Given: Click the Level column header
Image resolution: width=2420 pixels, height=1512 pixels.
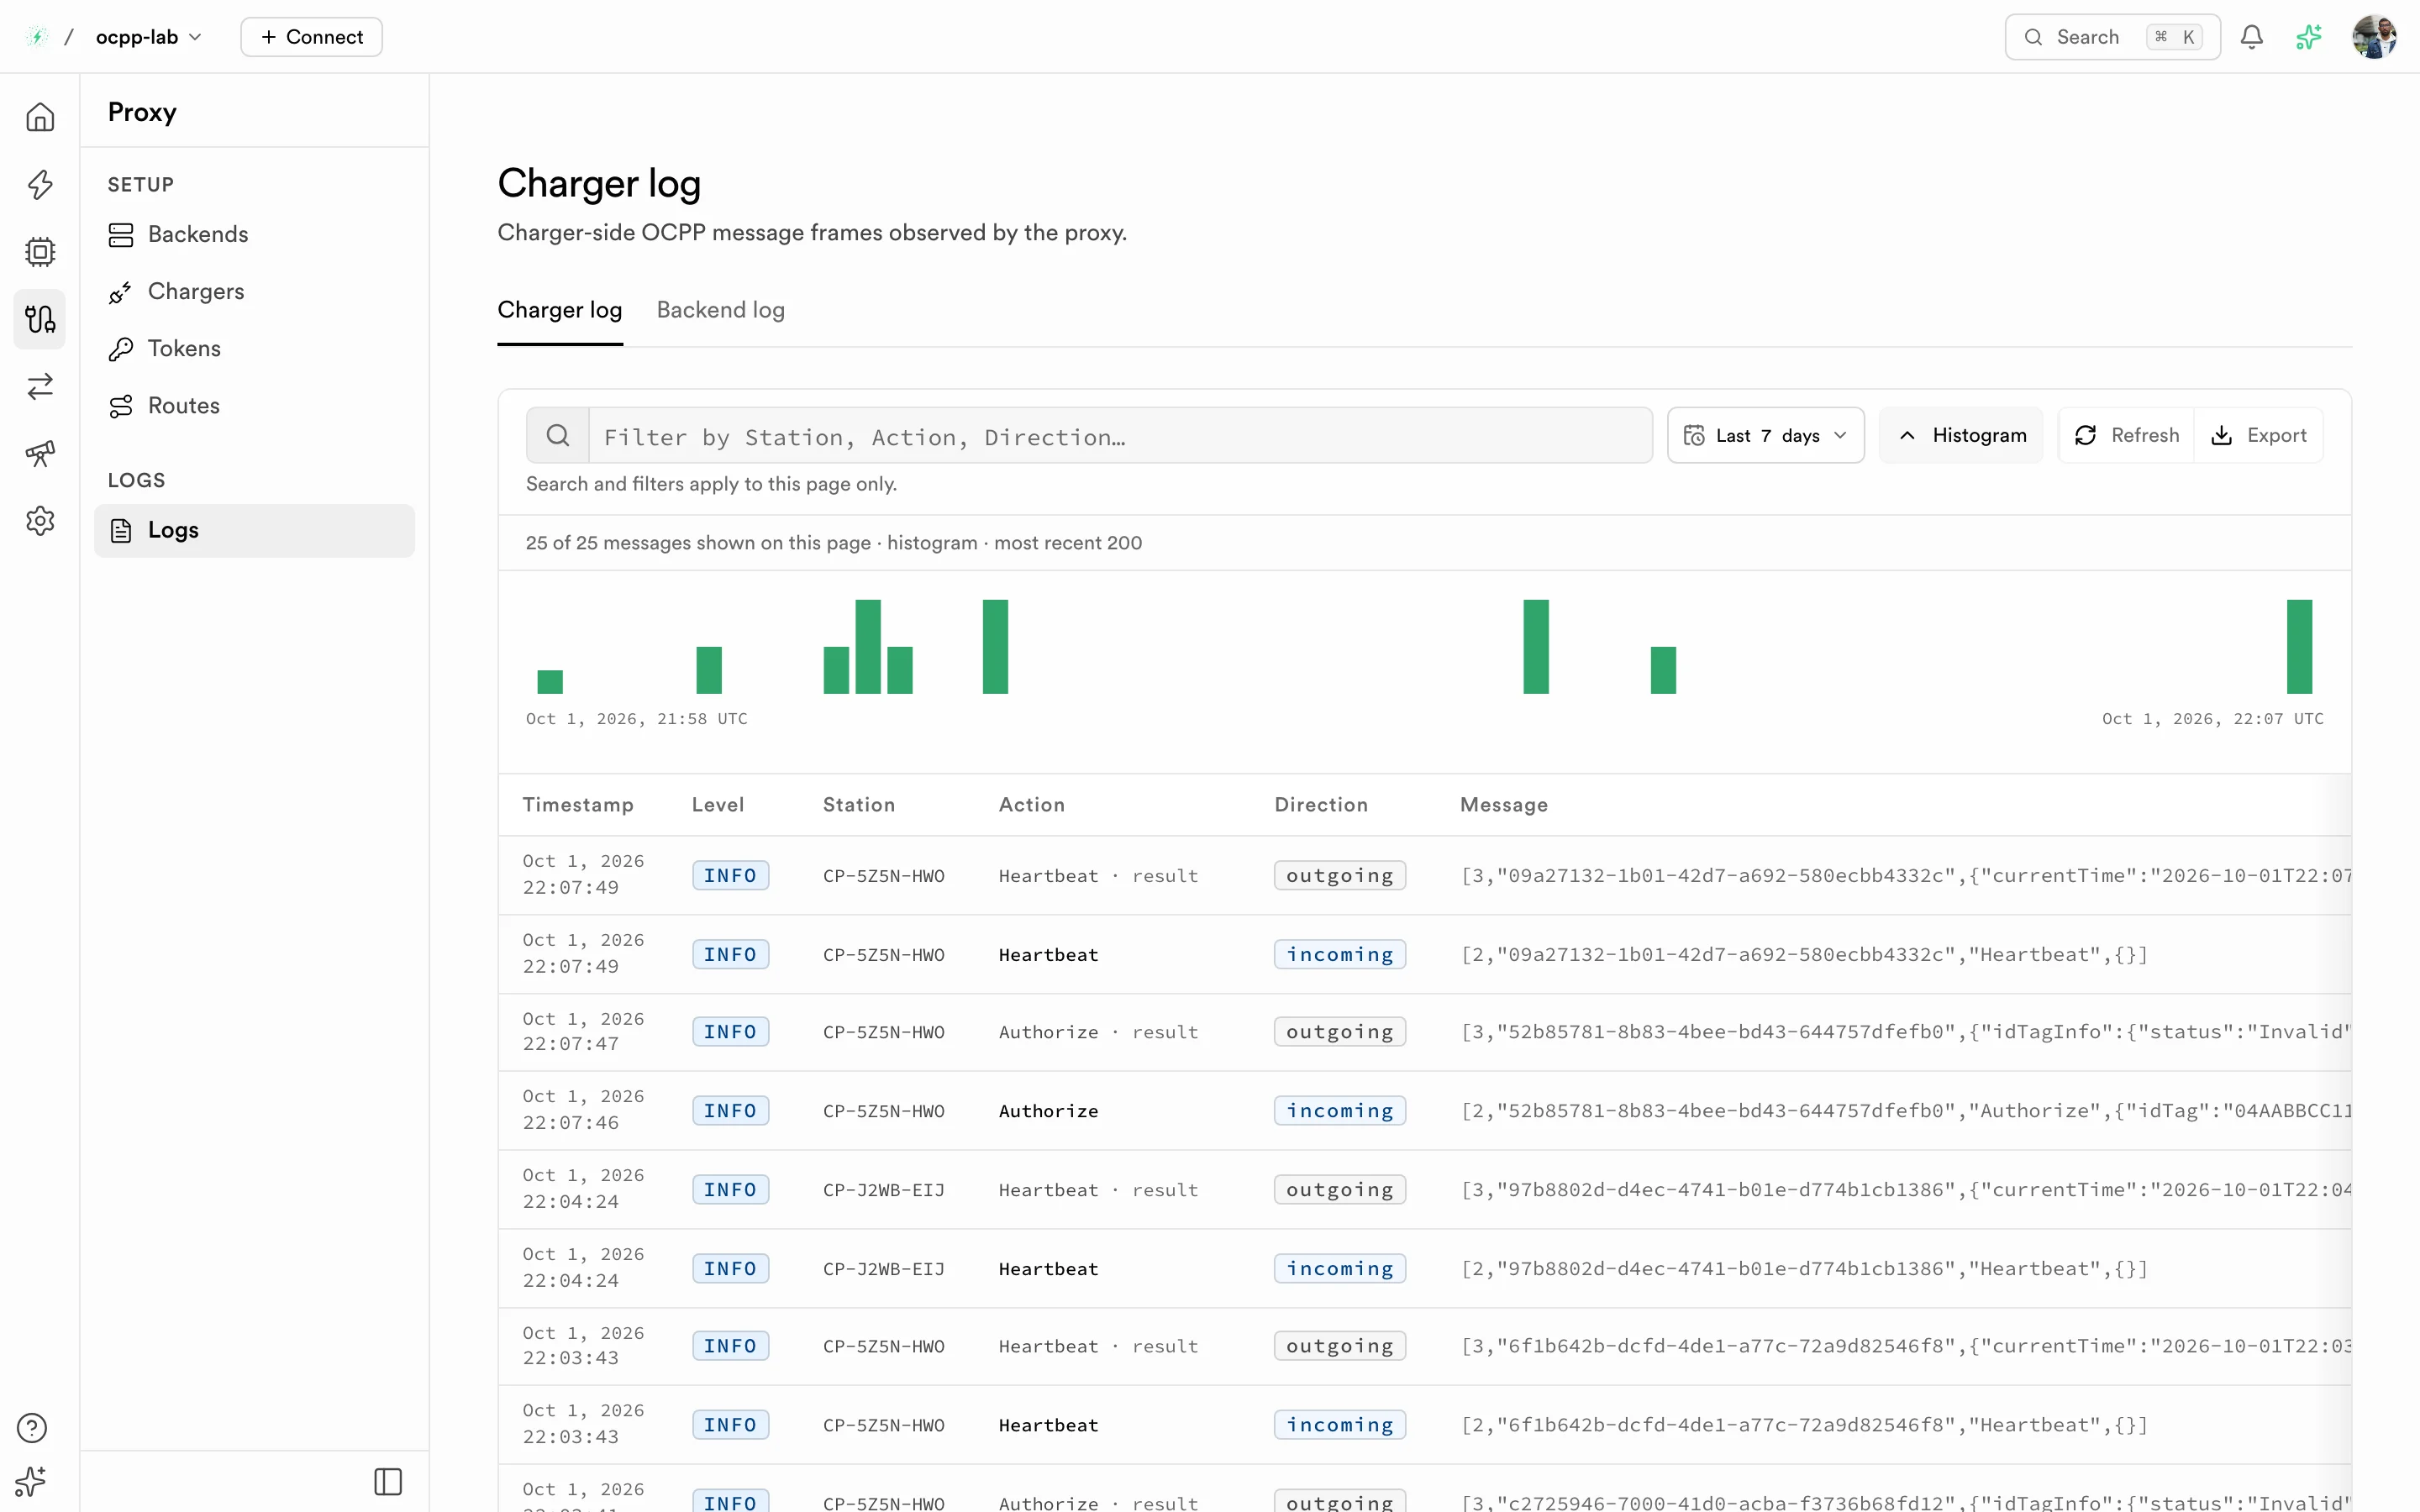Looking at the screenshot, I should click(x=718, y=804).
